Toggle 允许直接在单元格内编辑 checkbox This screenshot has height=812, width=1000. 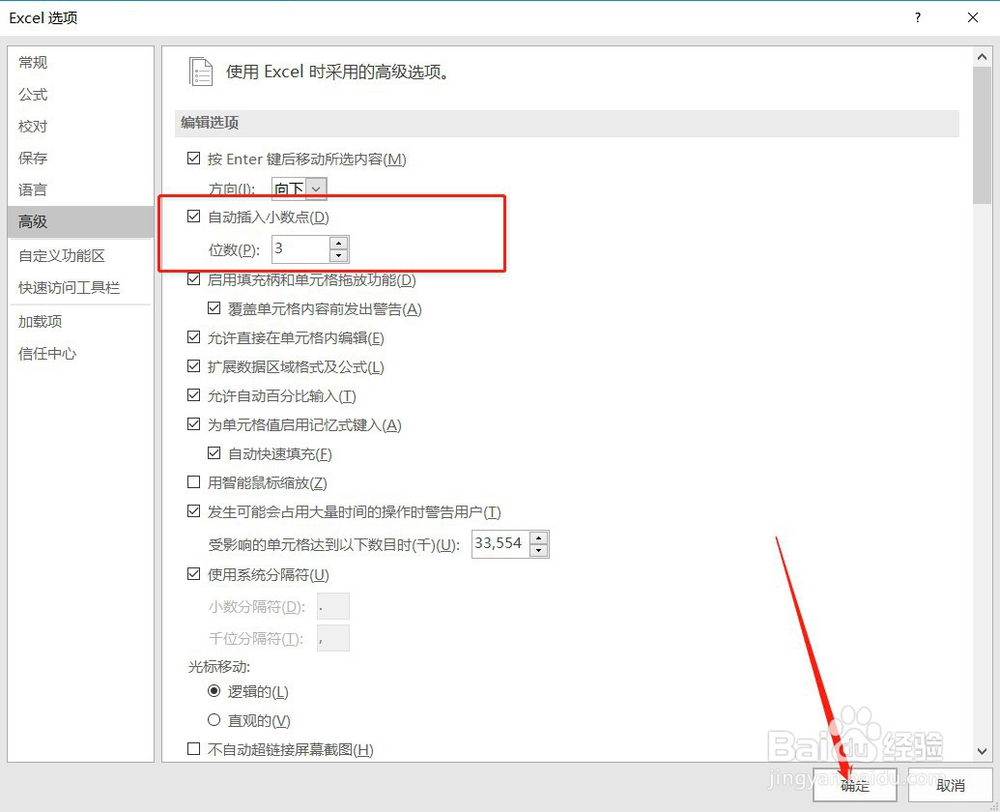point(194,337)
